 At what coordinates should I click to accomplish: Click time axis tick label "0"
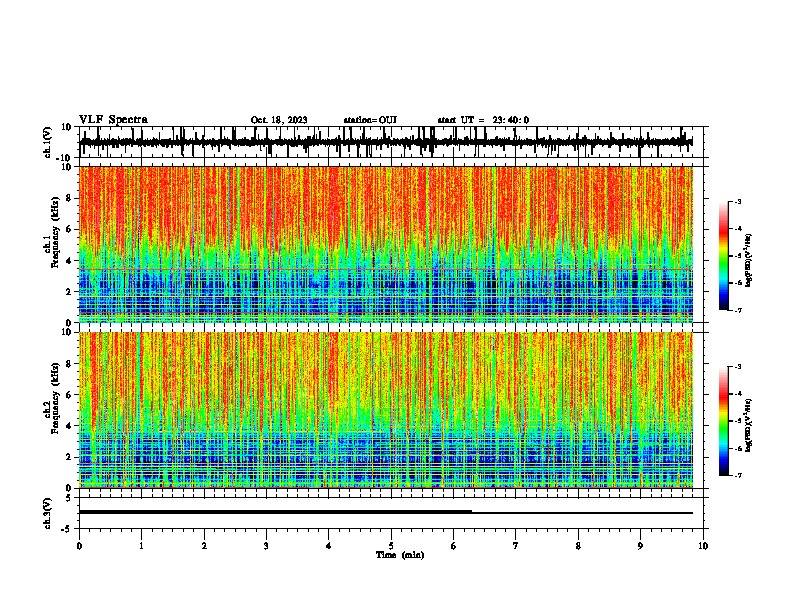coord(79,546)
